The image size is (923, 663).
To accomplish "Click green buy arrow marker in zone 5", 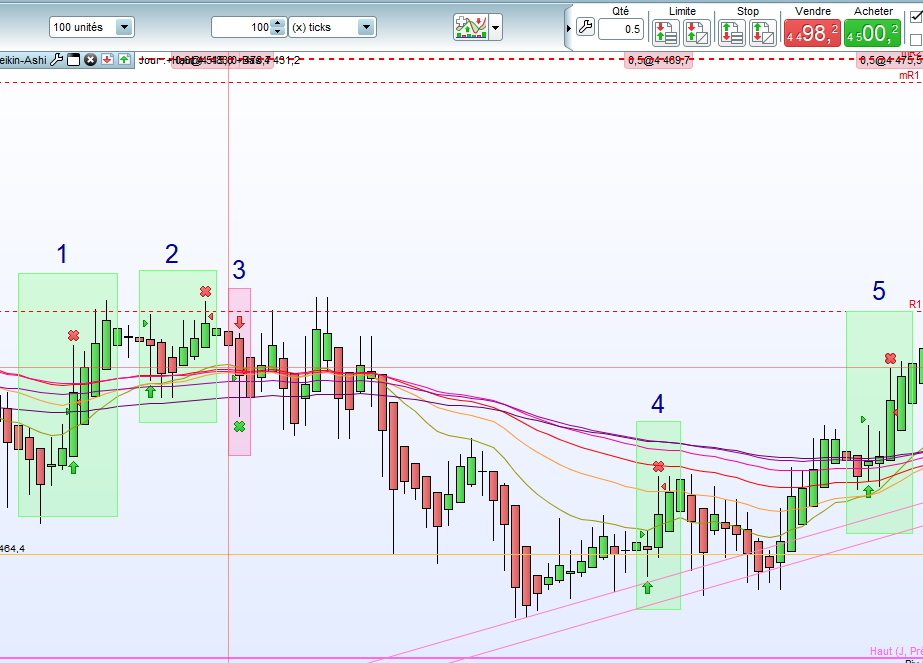I will point(868,491).
